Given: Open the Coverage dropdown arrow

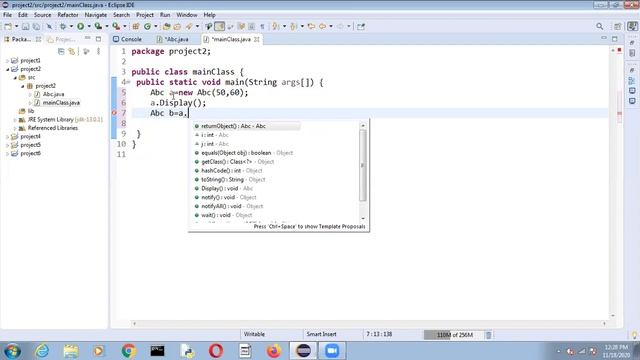Looking at the screenshot, I should tap(107, 27).
